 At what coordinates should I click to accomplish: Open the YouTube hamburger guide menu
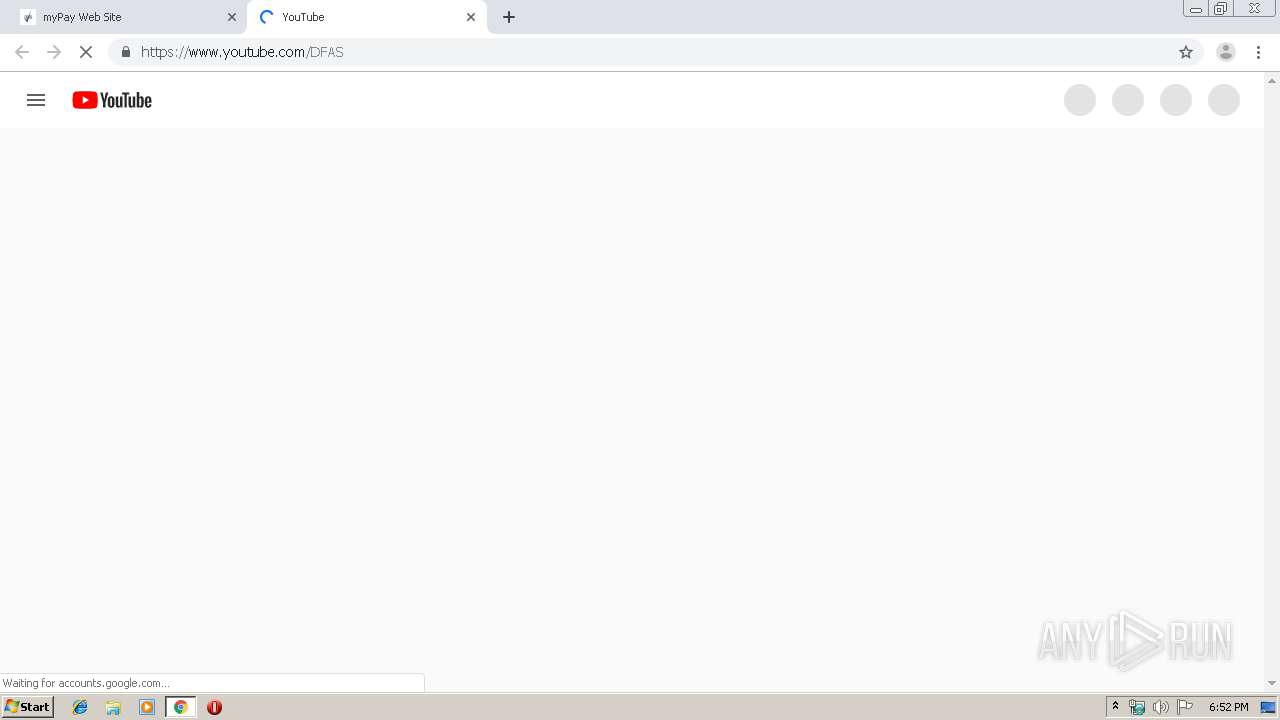36,100
